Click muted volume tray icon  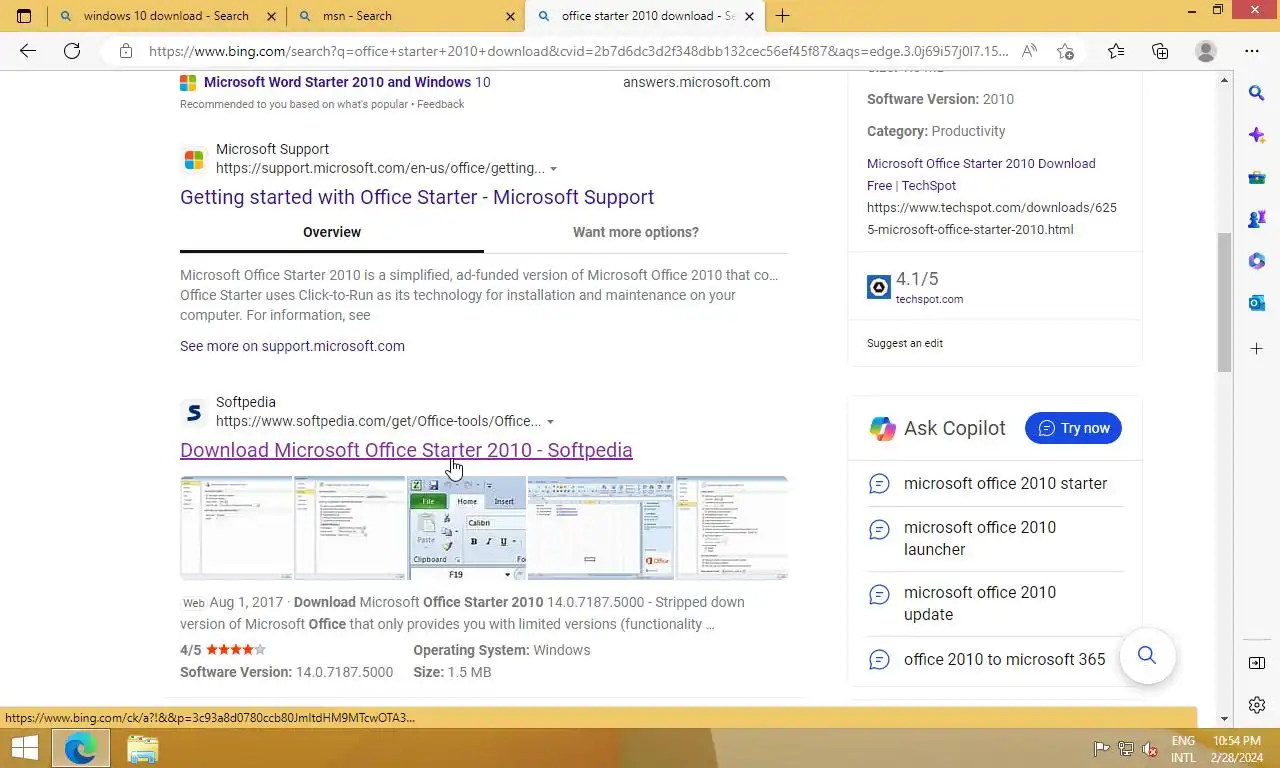coord(1150,749)
